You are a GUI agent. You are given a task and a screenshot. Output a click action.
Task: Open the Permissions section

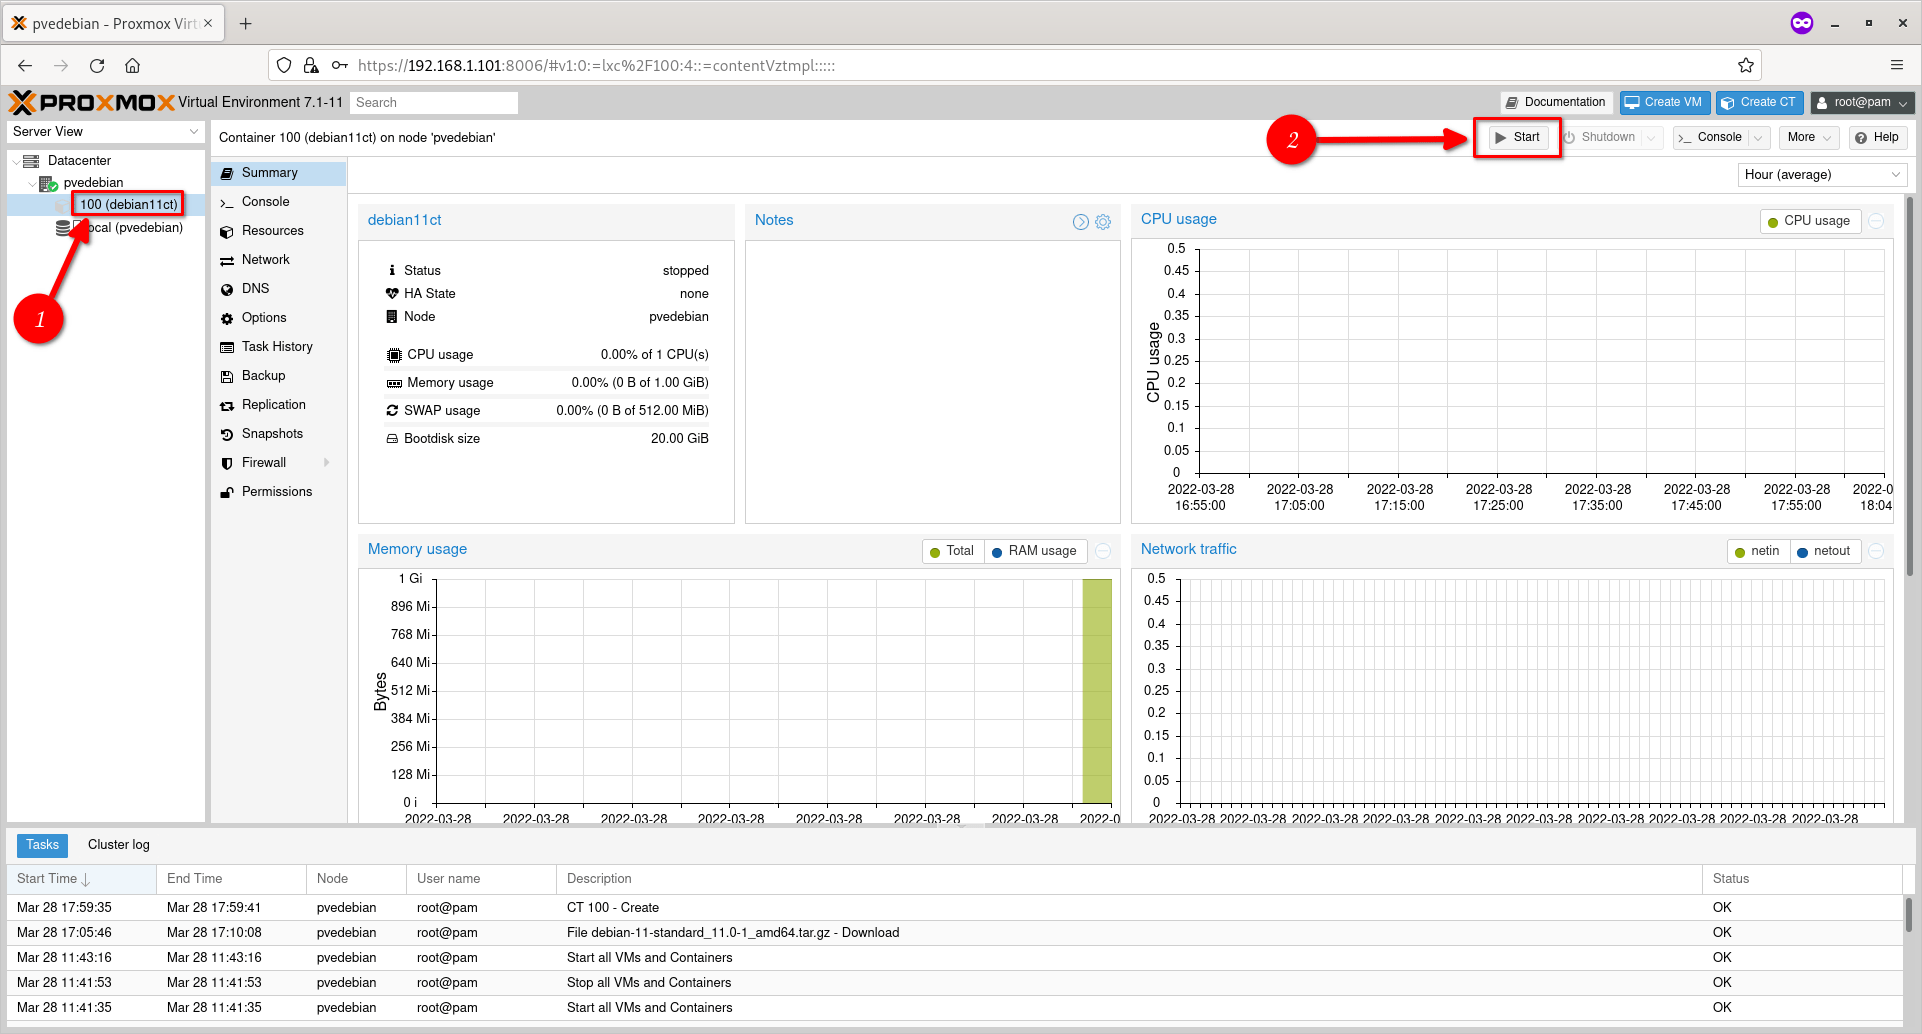pos(278,492)
